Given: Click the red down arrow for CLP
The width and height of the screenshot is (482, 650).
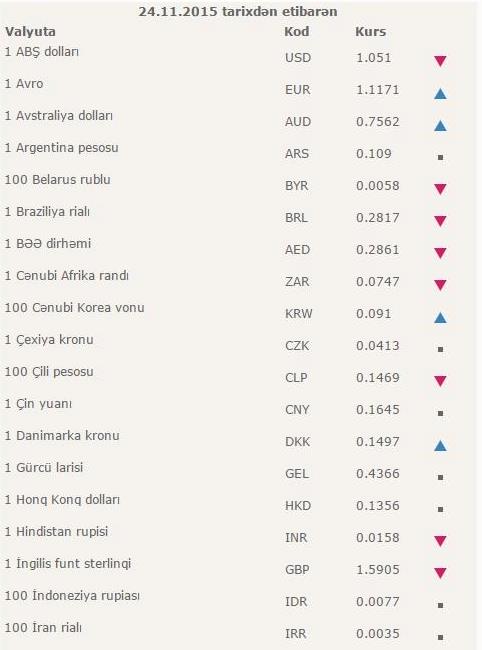Looking at the screenshot, I should pos(440,381).
